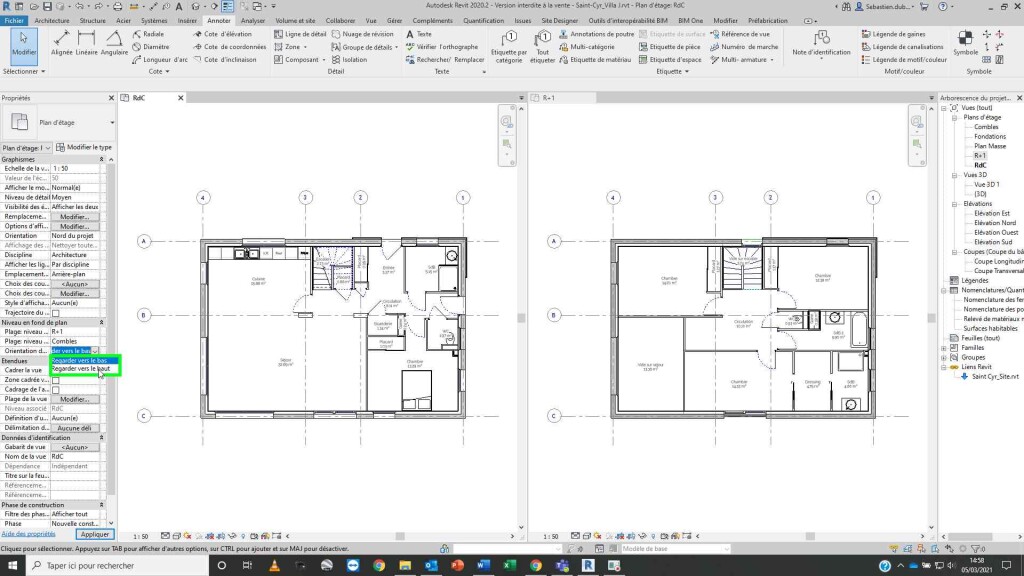Choose the Nuage de révision tool
The width and height of the screenshot is (1024, 576).
[367, 34]
